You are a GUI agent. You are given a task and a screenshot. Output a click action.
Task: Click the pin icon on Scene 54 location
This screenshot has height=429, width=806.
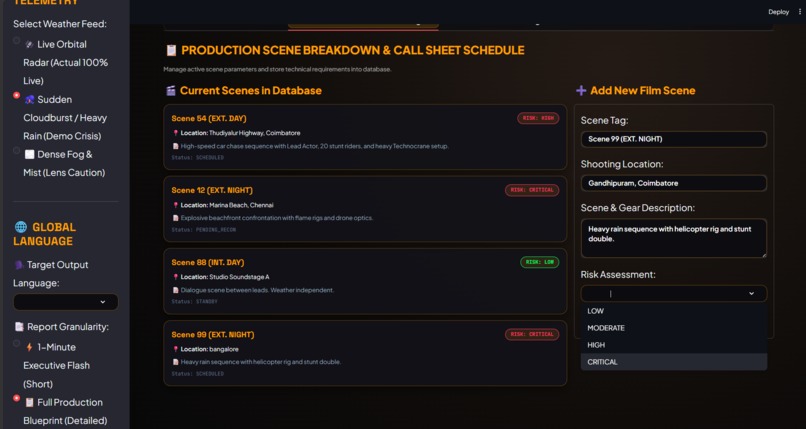pos(175,133)
